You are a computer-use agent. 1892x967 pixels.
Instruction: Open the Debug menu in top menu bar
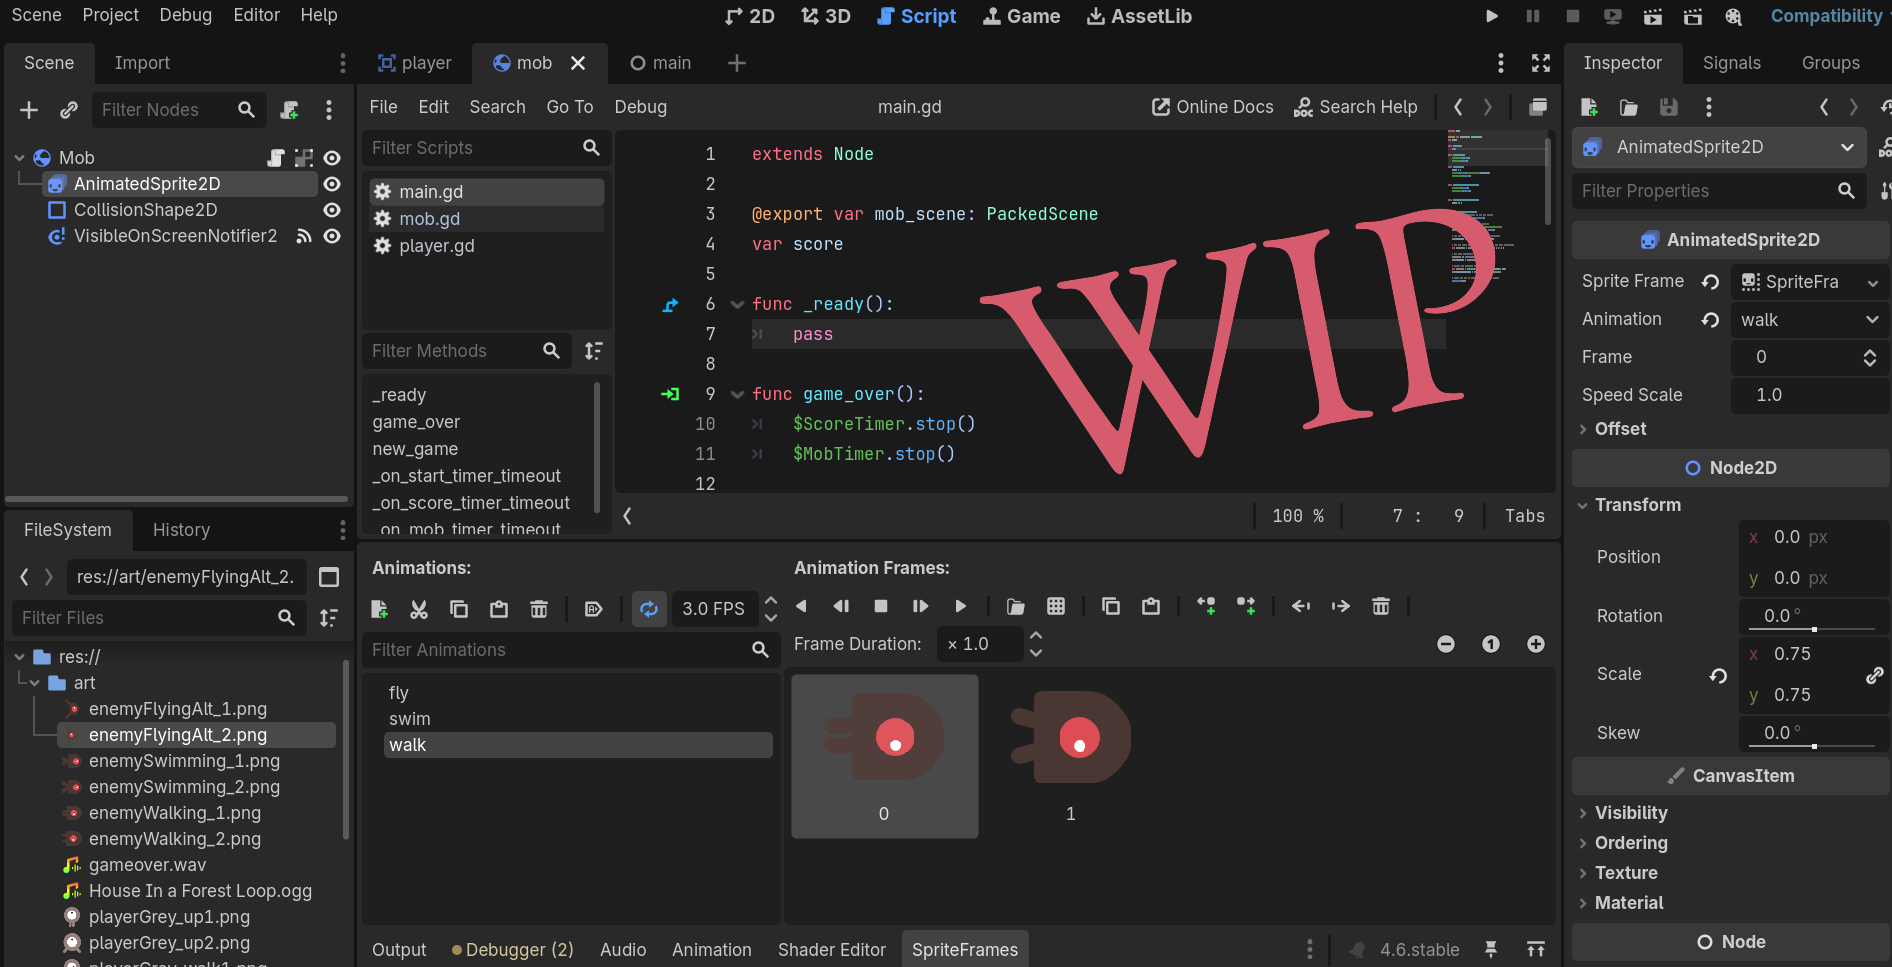click(185, 15)
